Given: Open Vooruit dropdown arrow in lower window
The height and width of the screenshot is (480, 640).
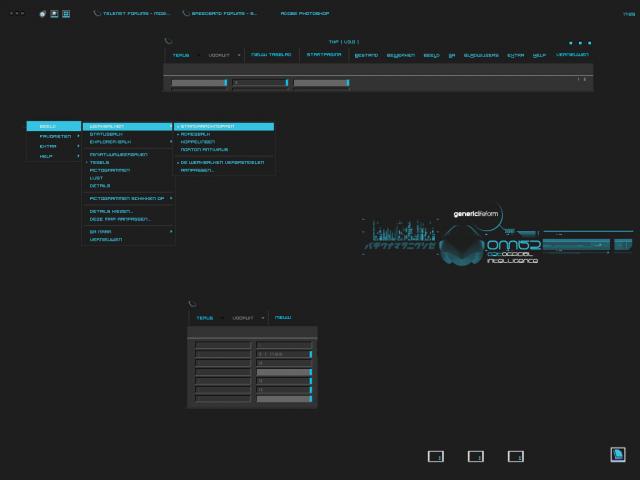Looking at the screenshot, I should 262,318.
